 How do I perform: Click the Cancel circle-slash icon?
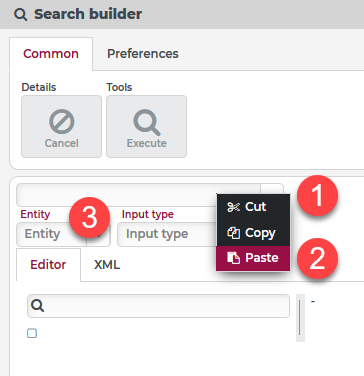click(x=61, y=122)
